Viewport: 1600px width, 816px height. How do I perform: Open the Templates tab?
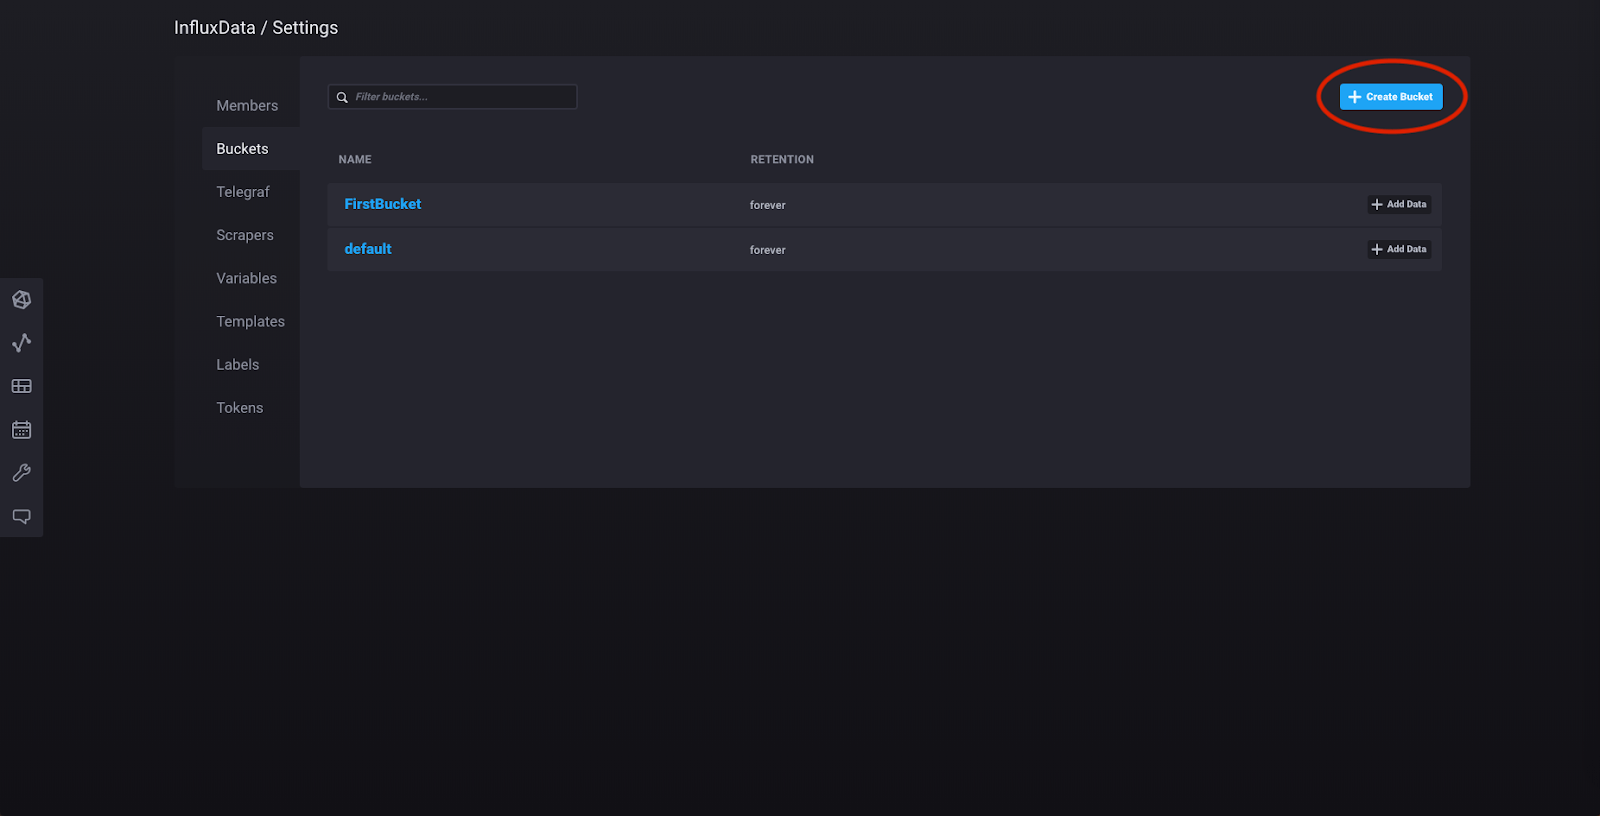click(250, 321)
